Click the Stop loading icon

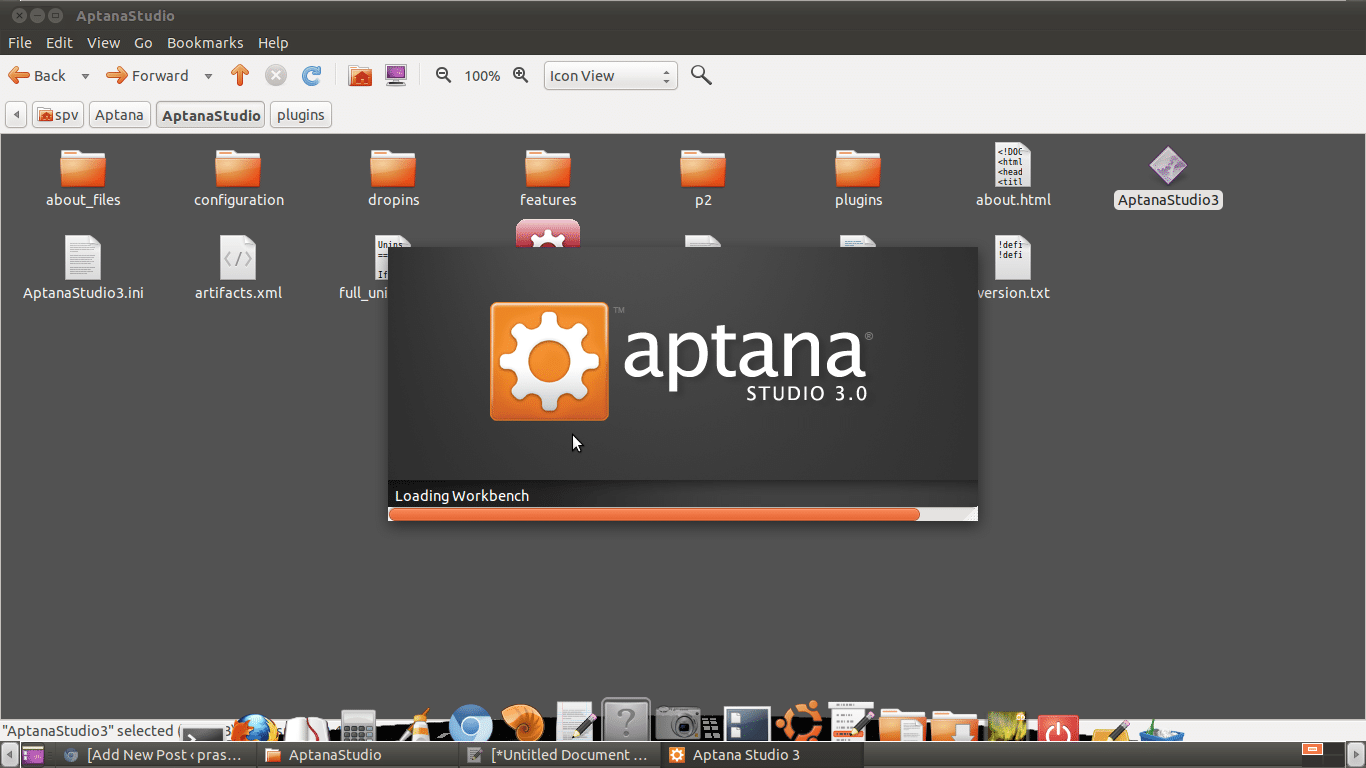tap(276, 75)
